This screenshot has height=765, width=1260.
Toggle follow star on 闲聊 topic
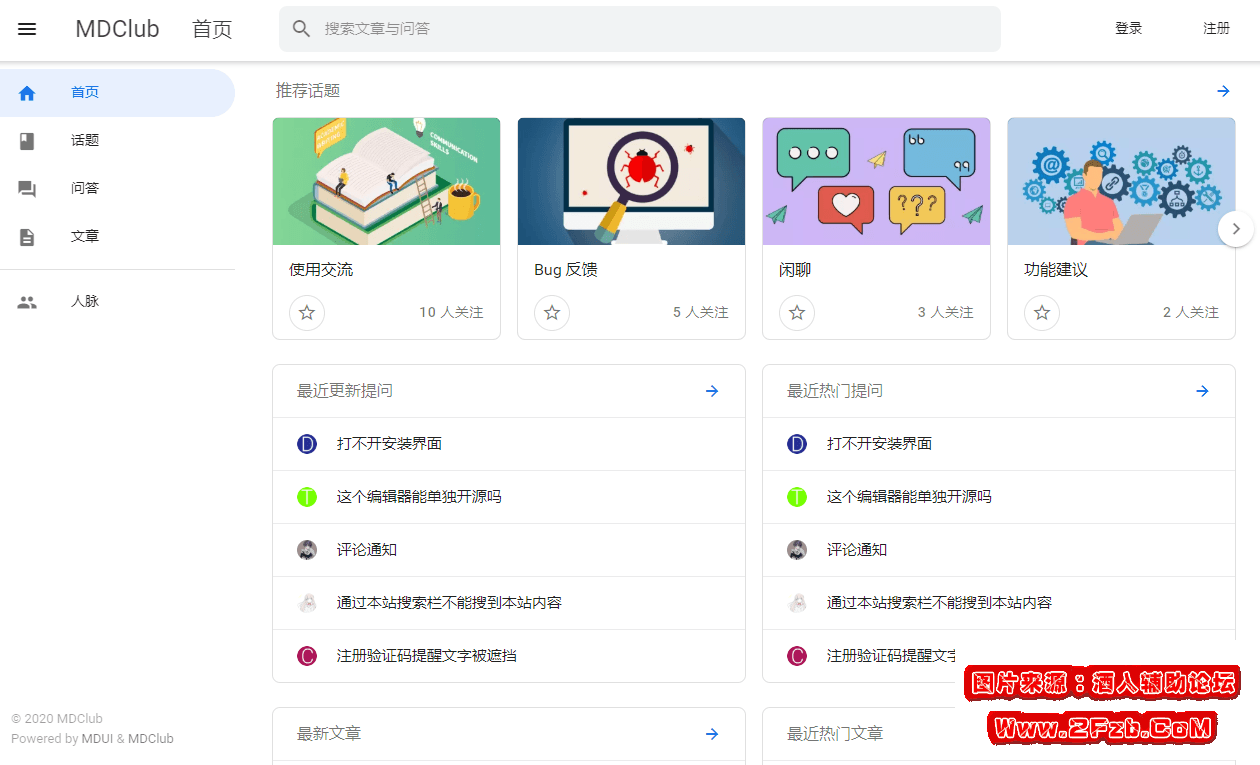point(797,313)
